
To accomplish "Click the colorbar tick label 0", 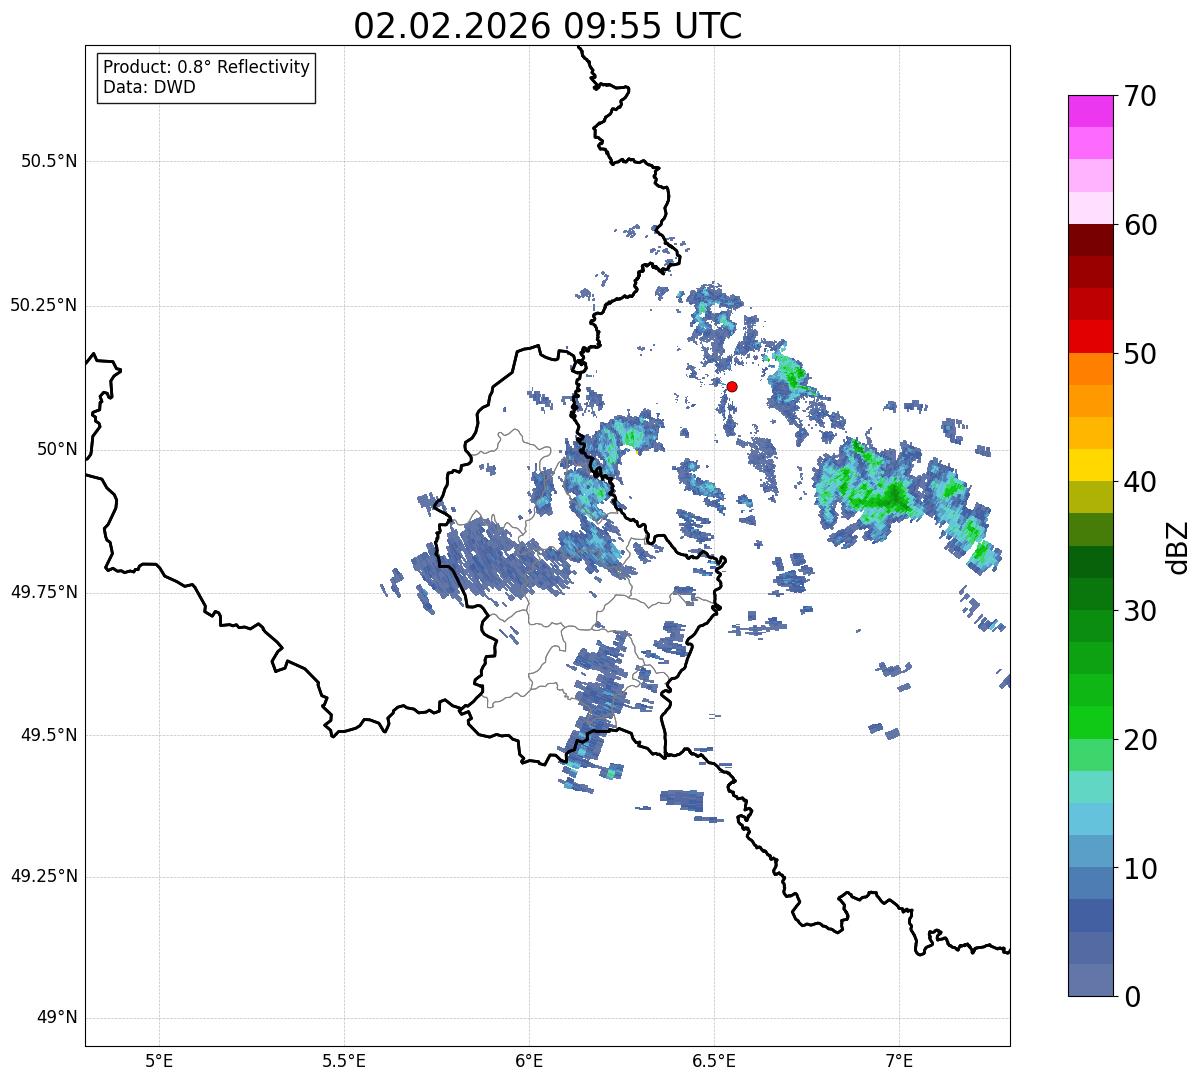I will (1132, 997).
